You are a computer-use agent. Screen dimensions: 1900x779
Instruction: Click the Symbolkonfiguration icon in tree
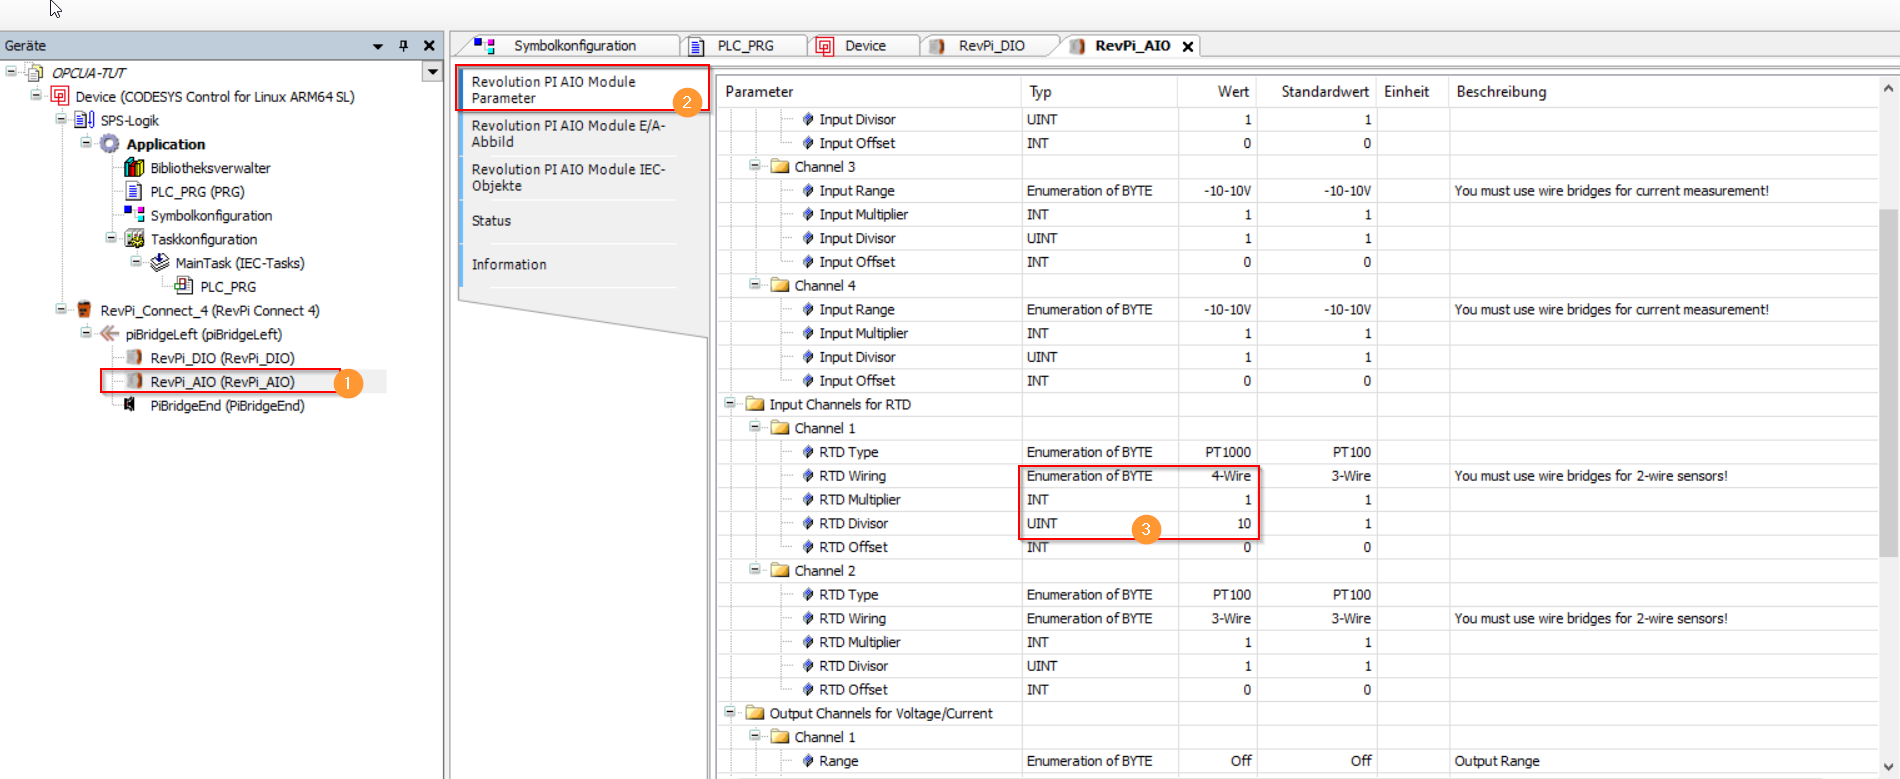(x=134, y=214)
